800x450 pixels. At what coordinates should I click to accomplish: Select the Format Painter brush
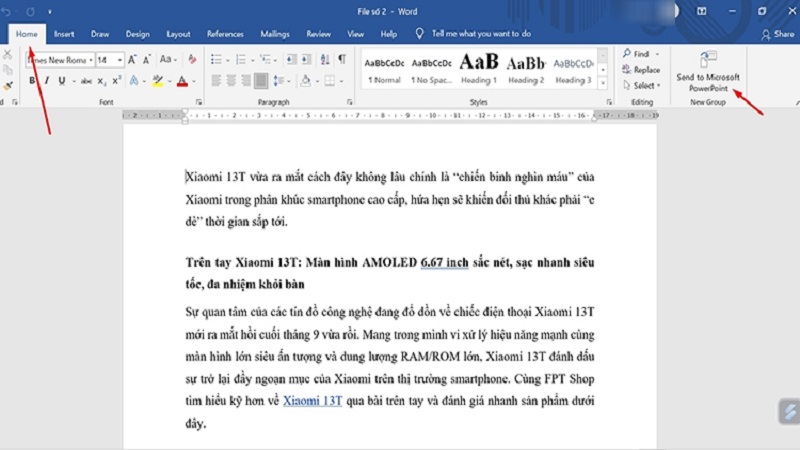click(7, 86)
